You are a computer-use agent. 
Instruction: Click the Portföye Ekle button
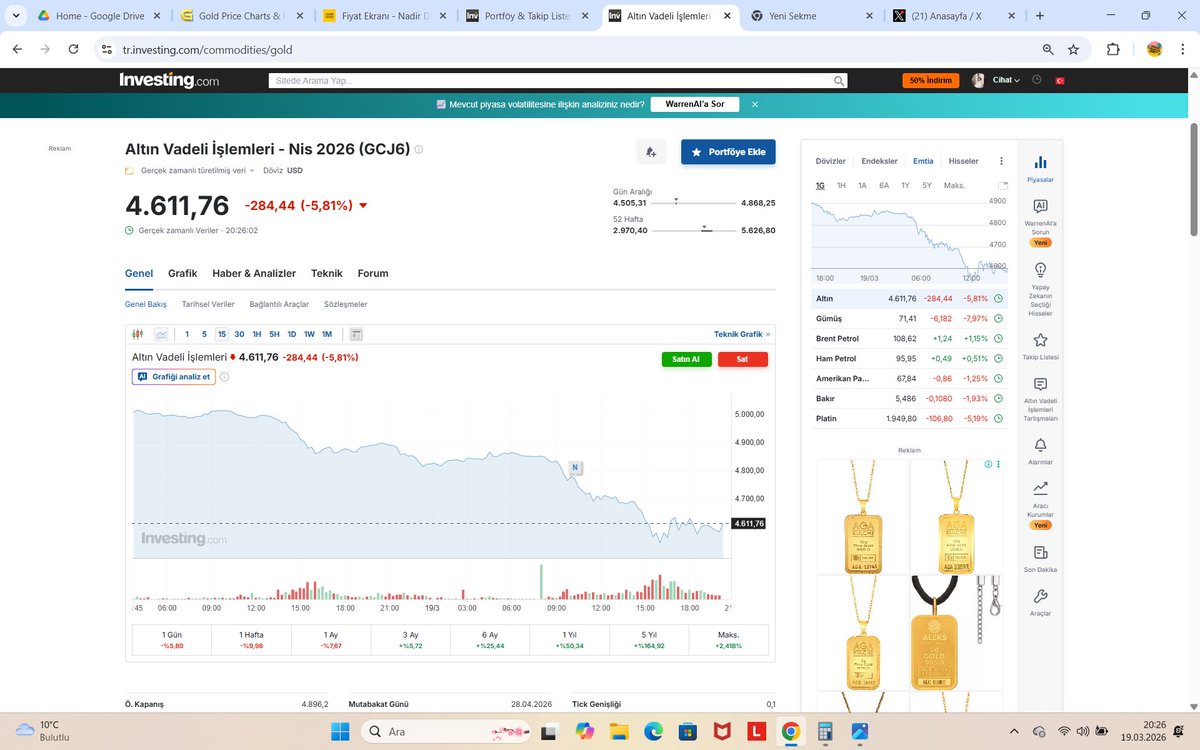(x=728, y=152)
